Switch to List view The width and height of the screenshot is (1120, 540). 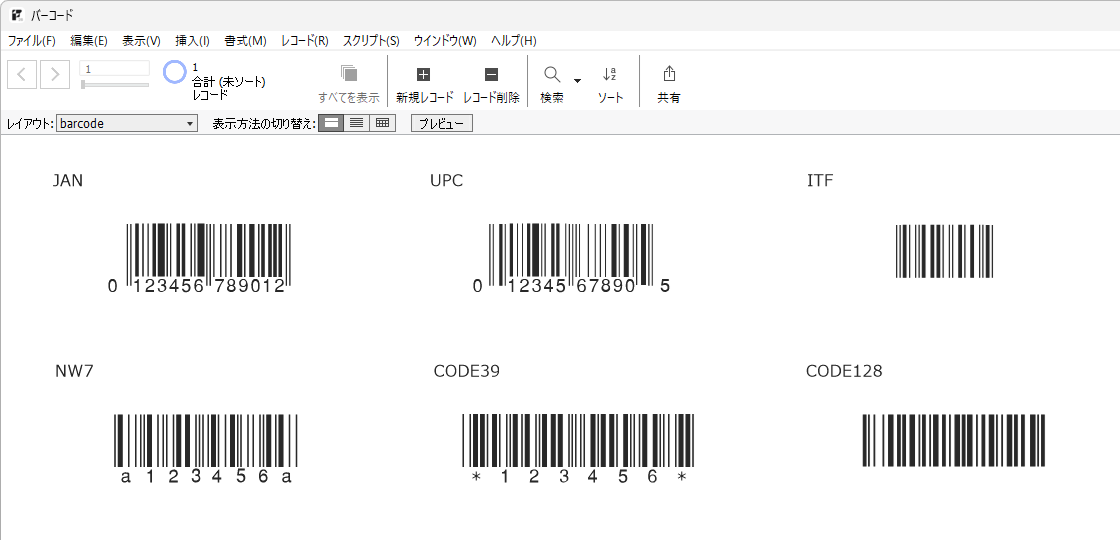click(x=356, y=123)
